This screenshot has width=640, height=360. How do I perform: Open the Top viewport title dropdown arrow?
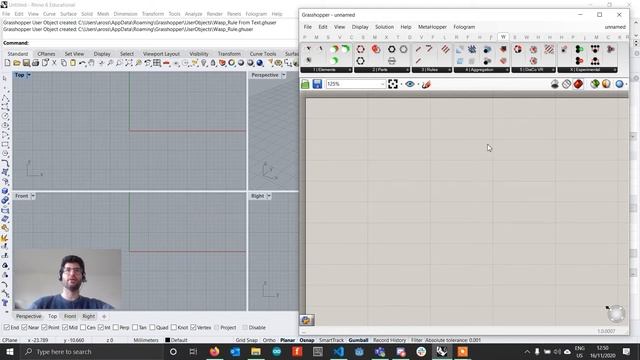[29, 75]
